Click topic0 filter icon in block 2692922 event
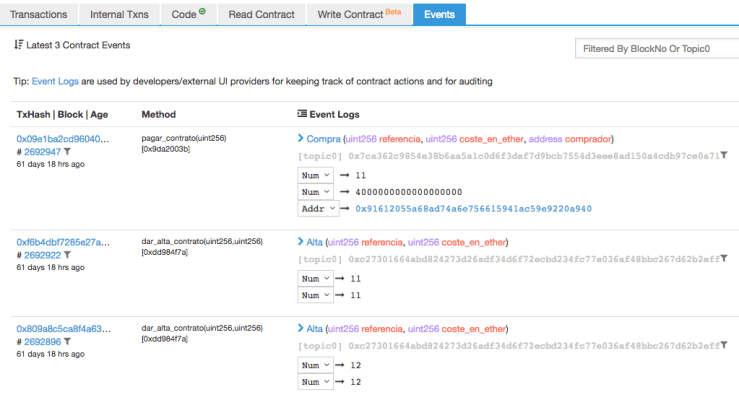The width and height of the screenshot is (739, 400). click(724, 259)
